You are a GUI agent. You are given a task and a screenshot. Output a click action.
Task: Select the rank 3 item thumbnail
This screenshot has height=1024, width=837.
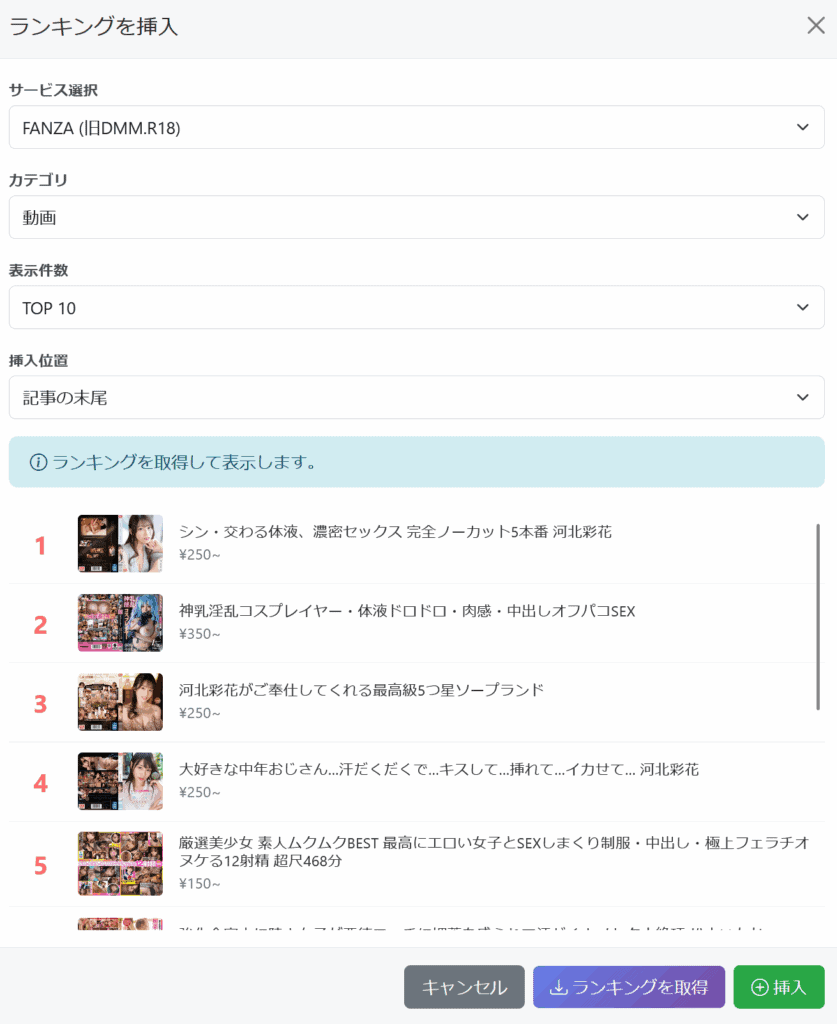click(x=120, y=702)
